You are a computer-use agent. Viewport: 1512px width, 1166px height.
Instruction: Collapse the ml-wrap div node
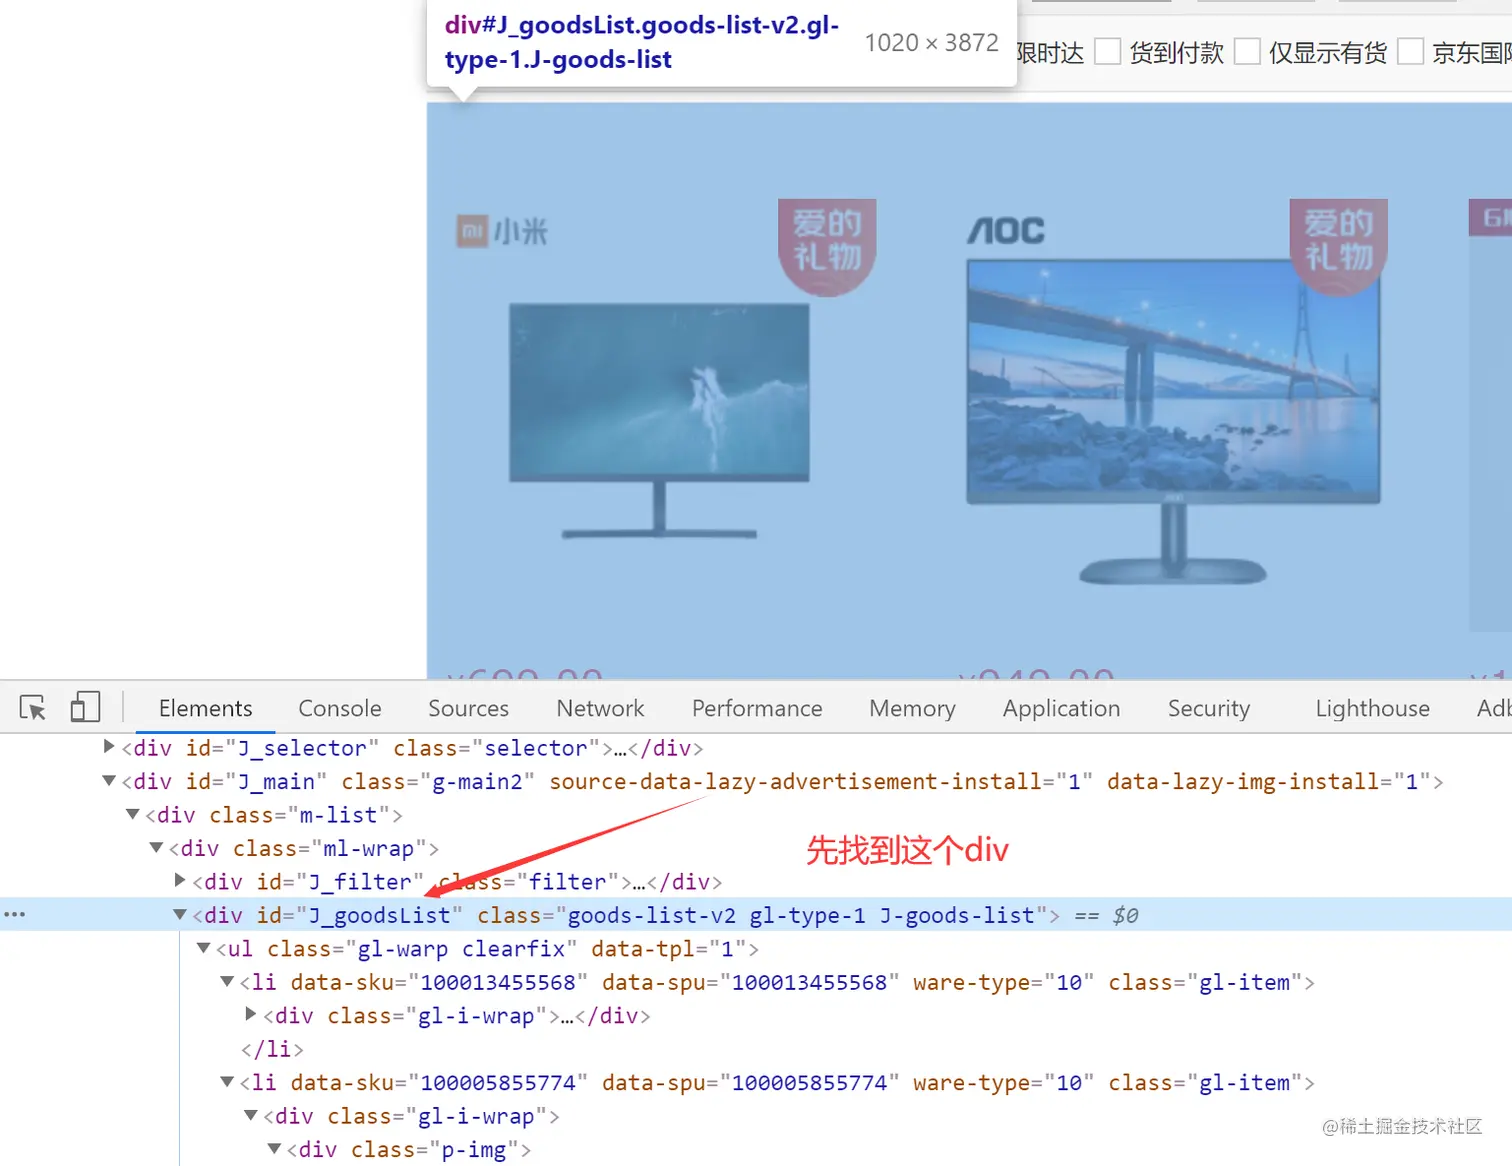tap(156, 847)
